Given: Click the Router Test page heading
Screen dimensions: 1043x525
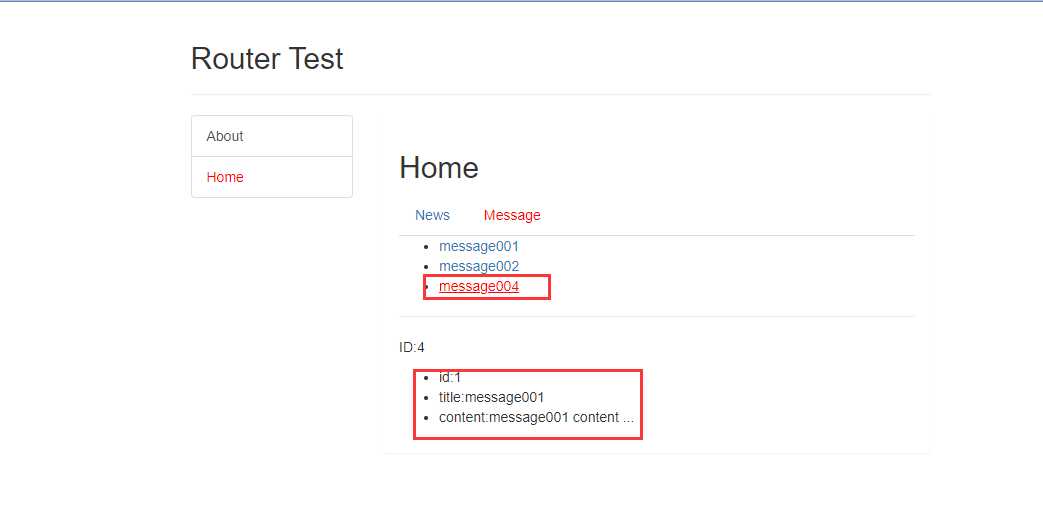Looking at the screenshot, I should pos(267,59).
